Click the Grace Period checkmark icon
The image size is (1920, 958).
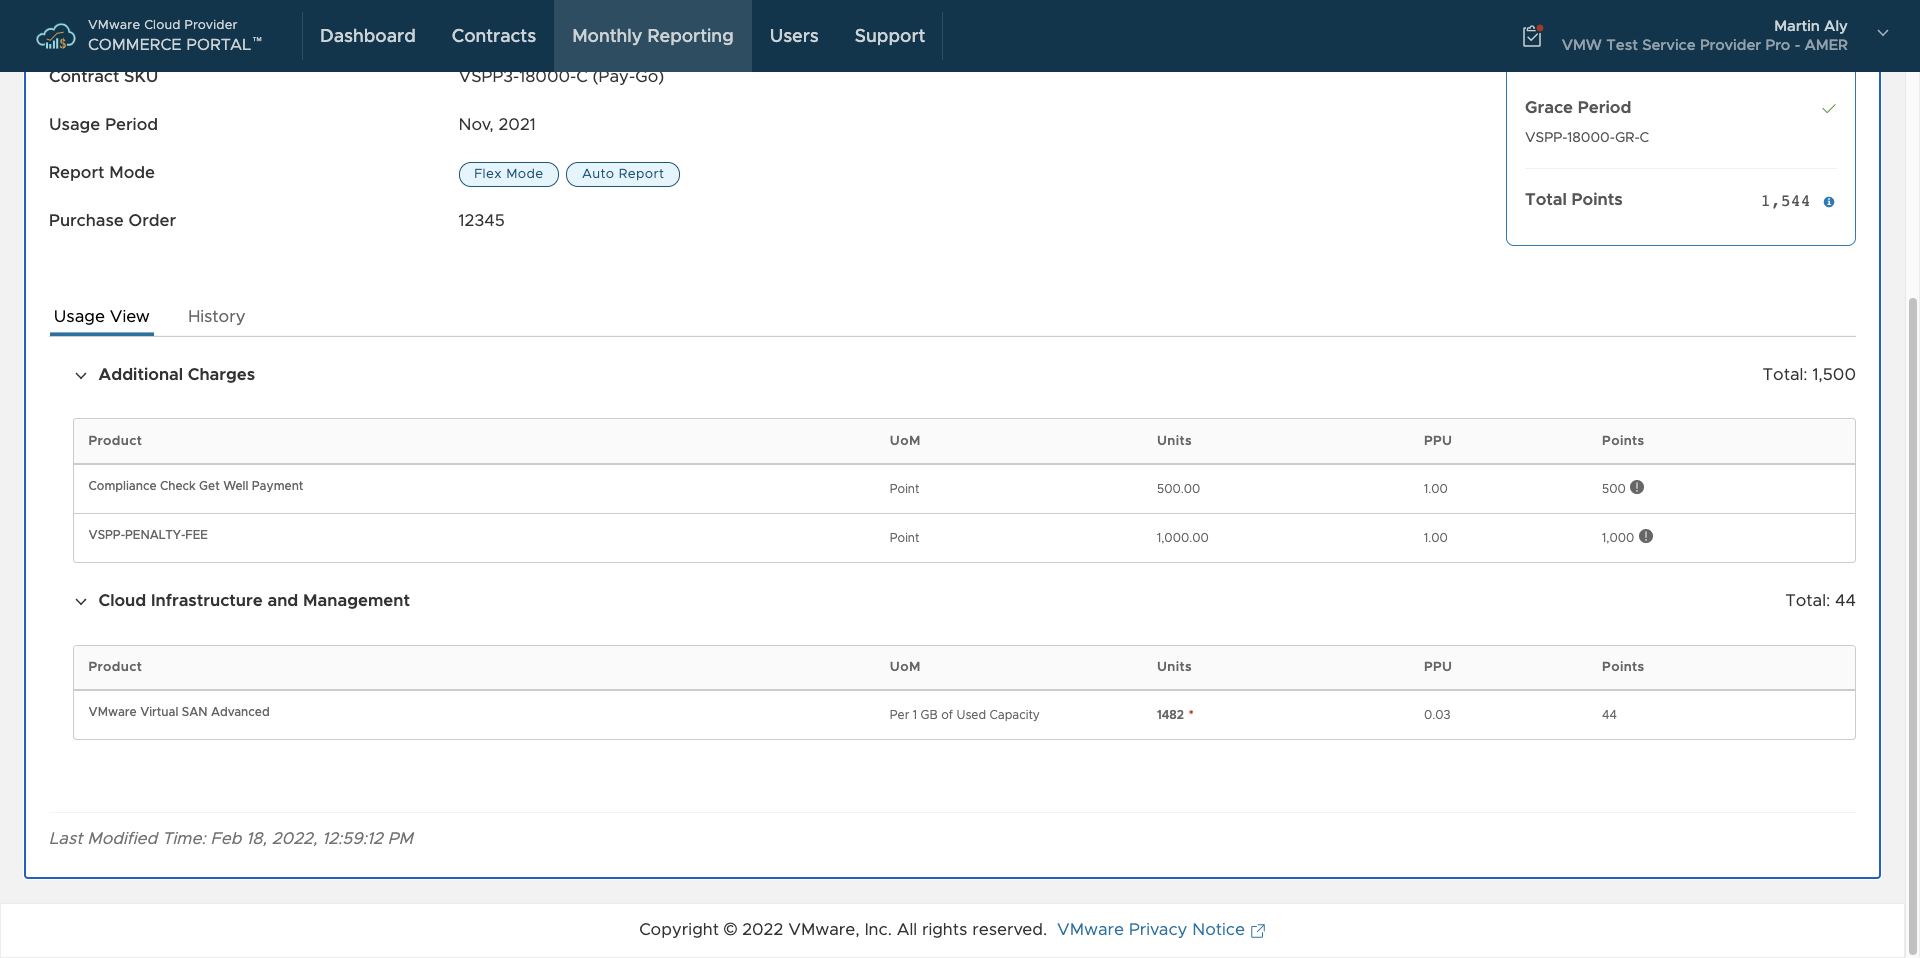pyautogui.click(x=1828, y=108)
